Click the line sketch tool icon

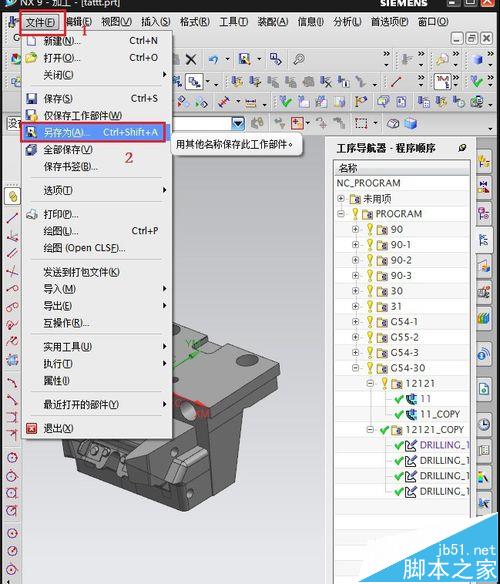(12, 218)
